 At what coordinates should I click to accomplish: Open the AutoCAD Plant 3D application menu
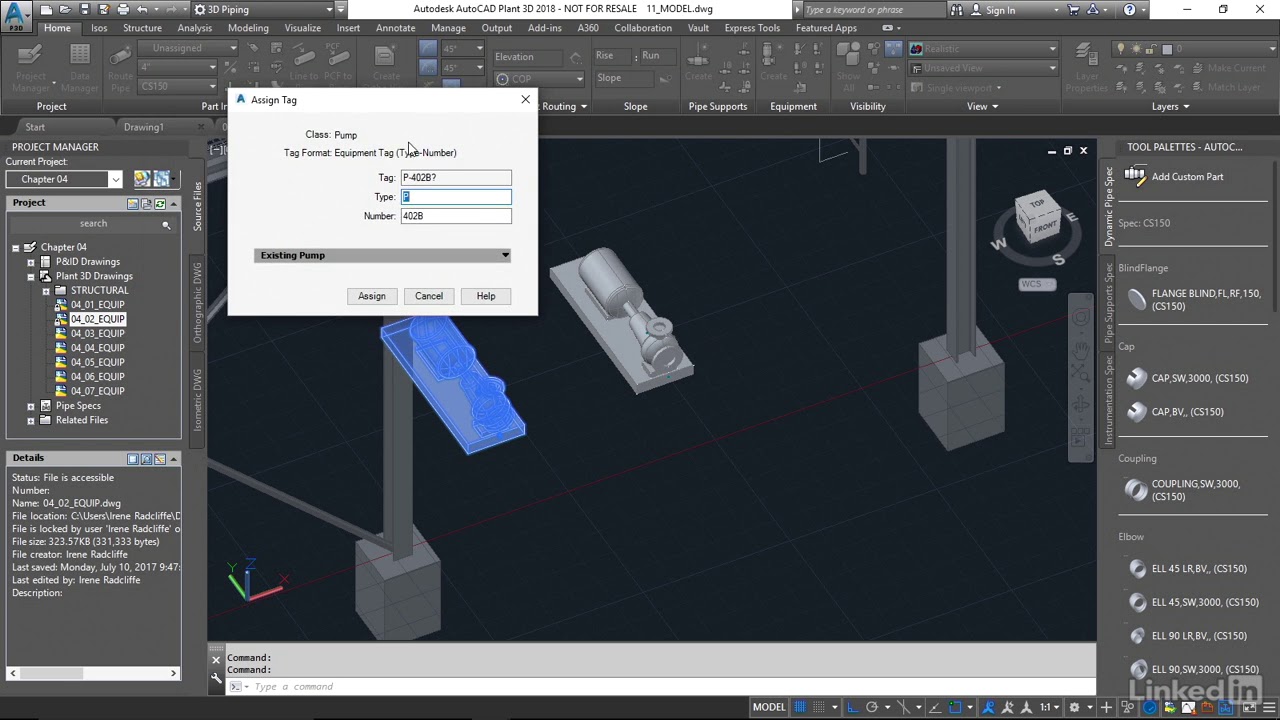click(x=15, y=15)
